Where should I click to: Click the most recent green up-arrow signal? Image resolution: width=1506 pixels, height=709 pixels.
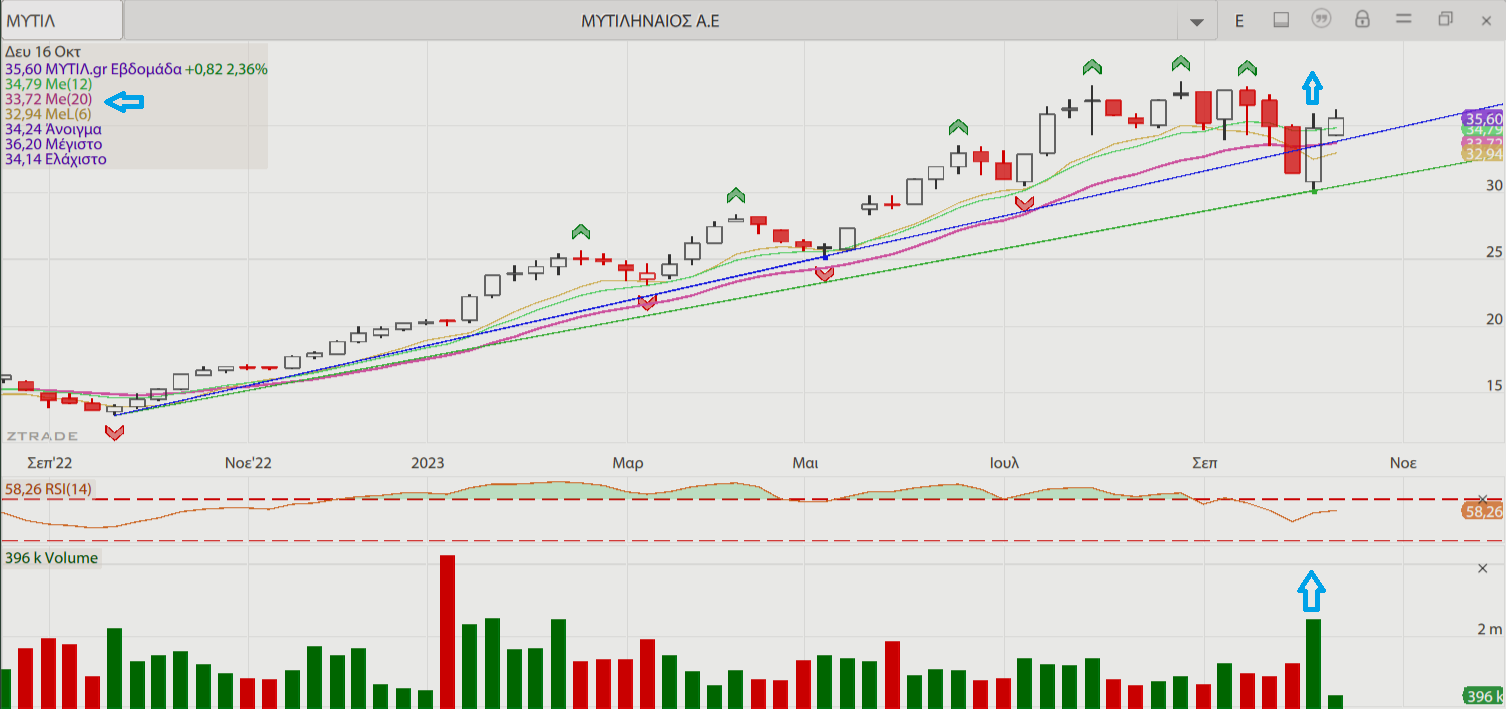point(1247,68)
